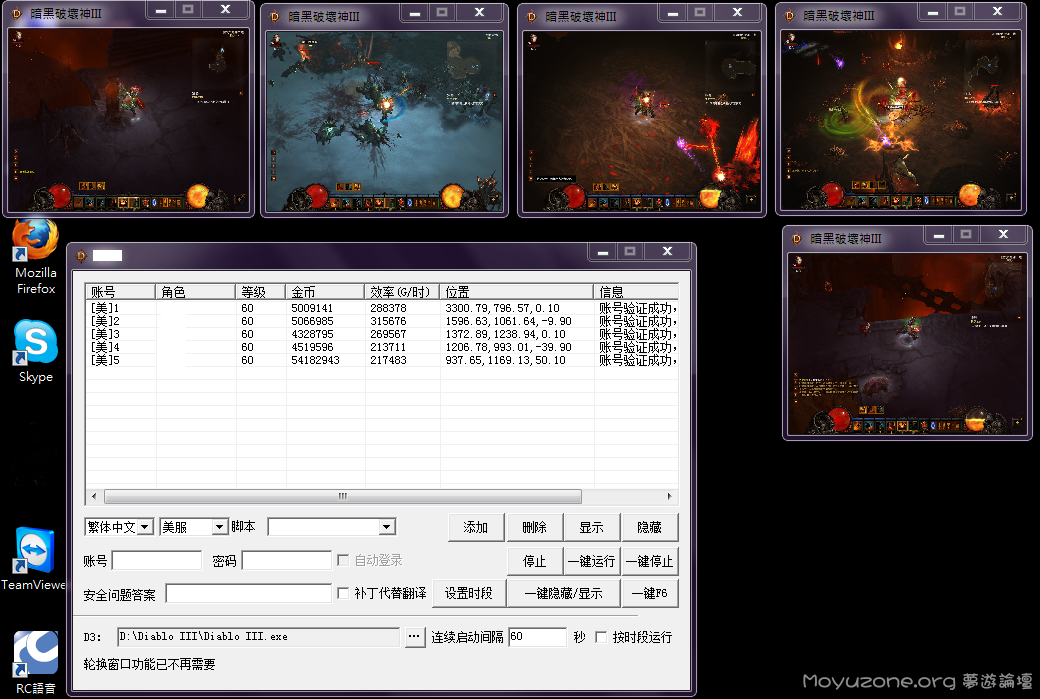Select the account row [美]3
Image resolution: width=1040 pixels, height=699 pixels.
coord(382,334)
